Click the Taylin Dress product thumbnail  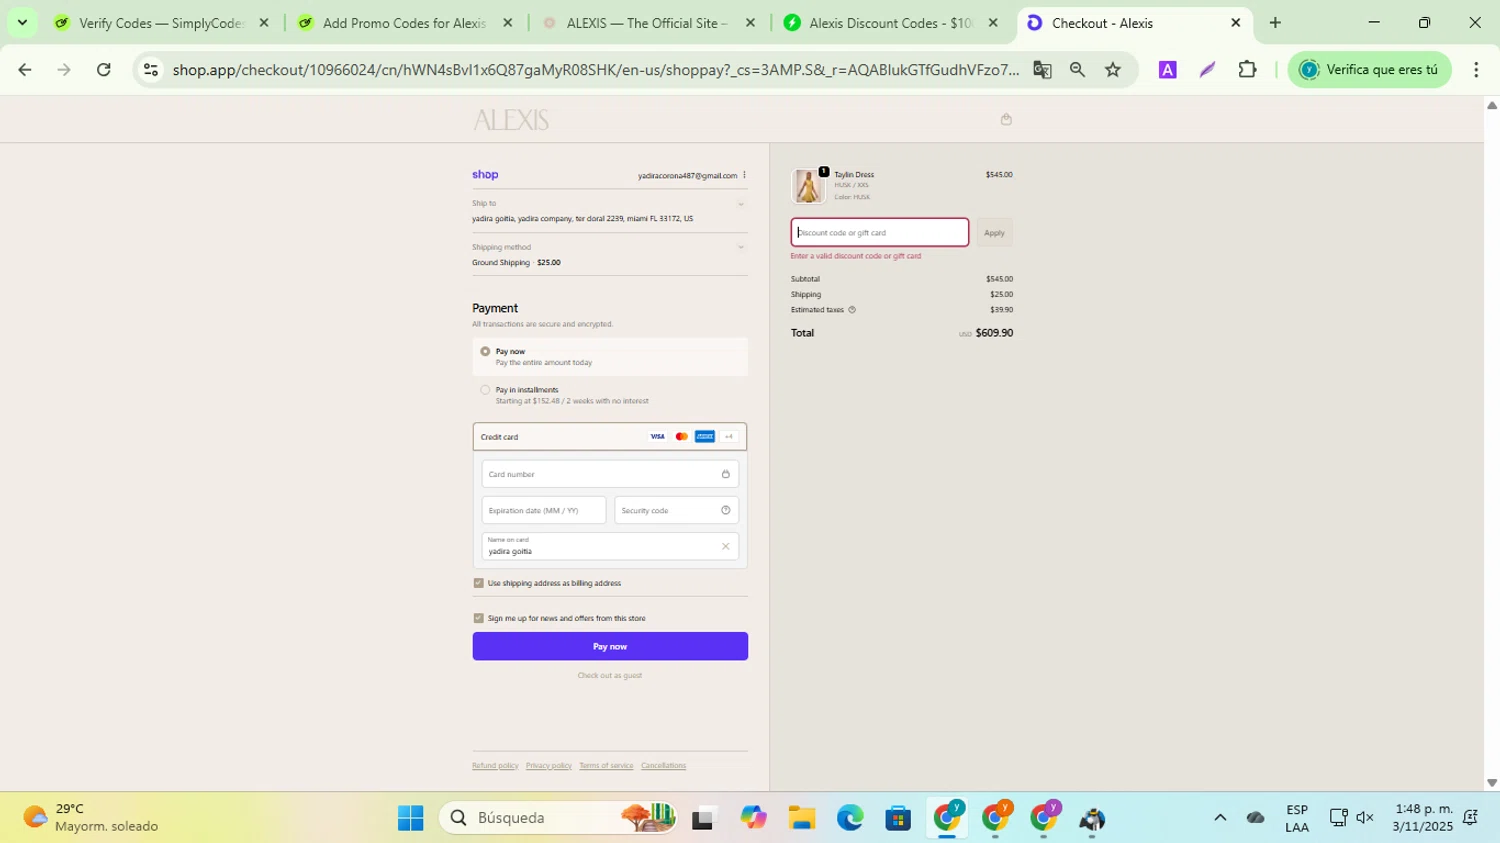click(808, 186)
